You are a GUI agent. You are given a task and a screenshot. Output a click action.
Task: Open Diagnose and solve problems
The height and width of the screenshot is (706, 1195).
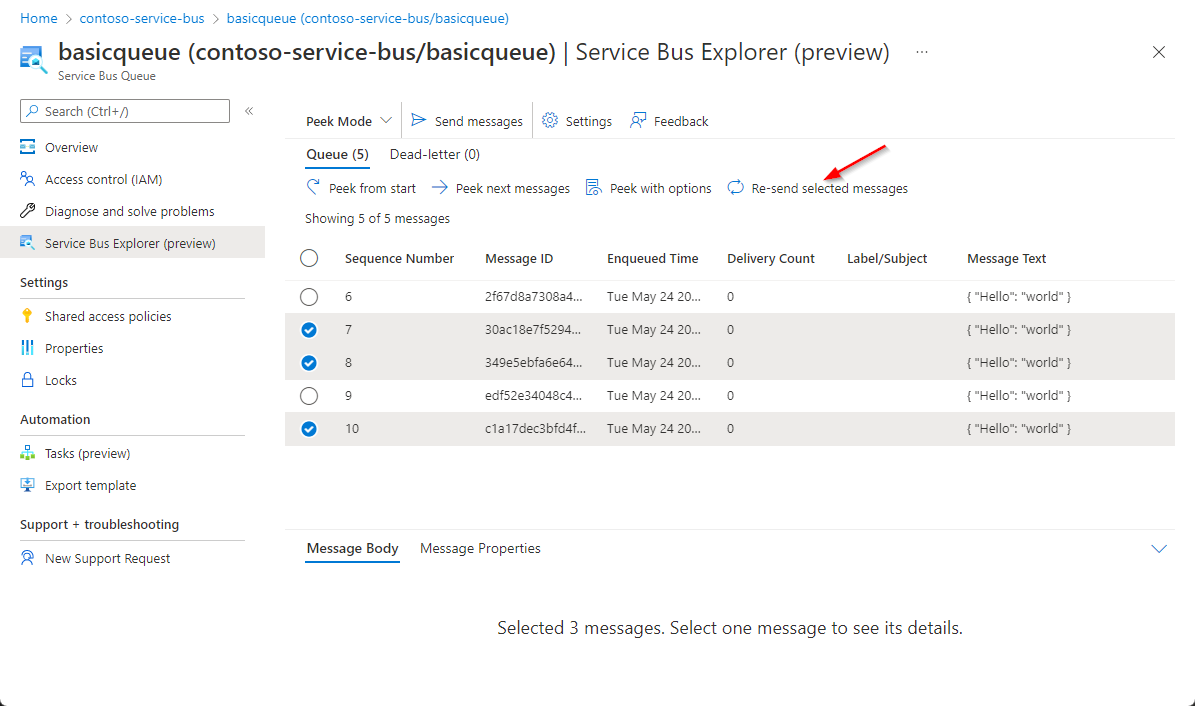[x=129, y=211]
